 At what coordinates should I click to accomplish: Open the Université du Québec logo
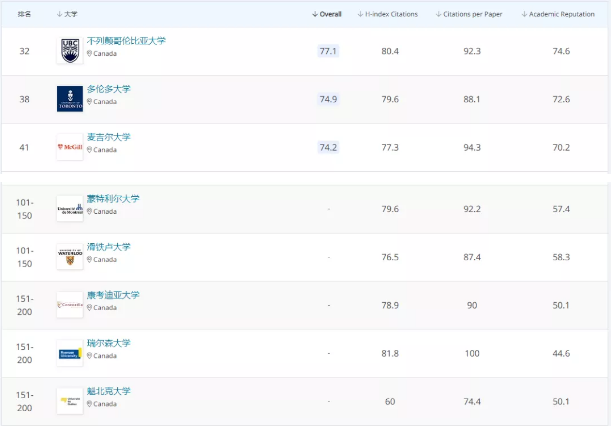tap(70, 401)
